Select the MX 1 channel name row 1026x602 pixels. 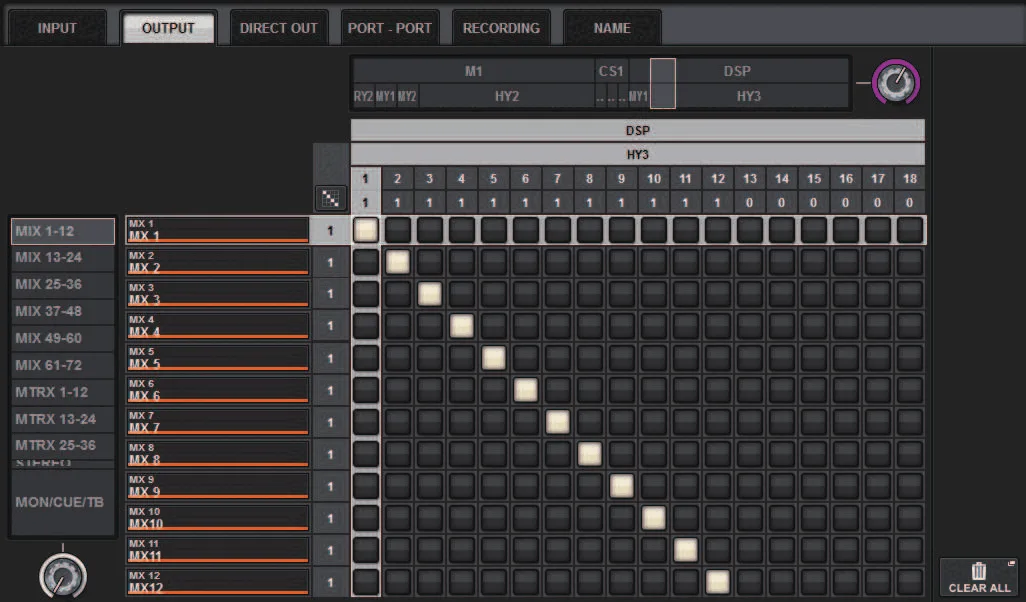[217, 230]
